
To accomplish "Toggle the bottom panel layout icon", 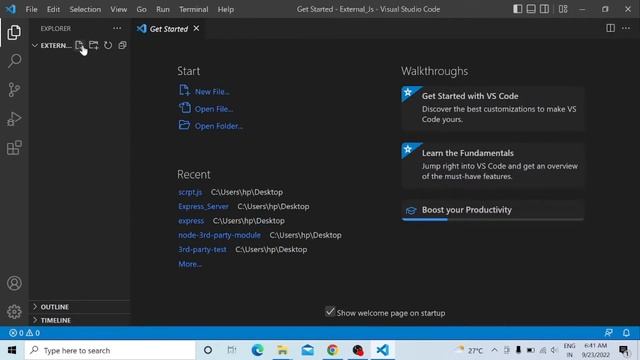I will pyautogui.click(x=531, y=9).
